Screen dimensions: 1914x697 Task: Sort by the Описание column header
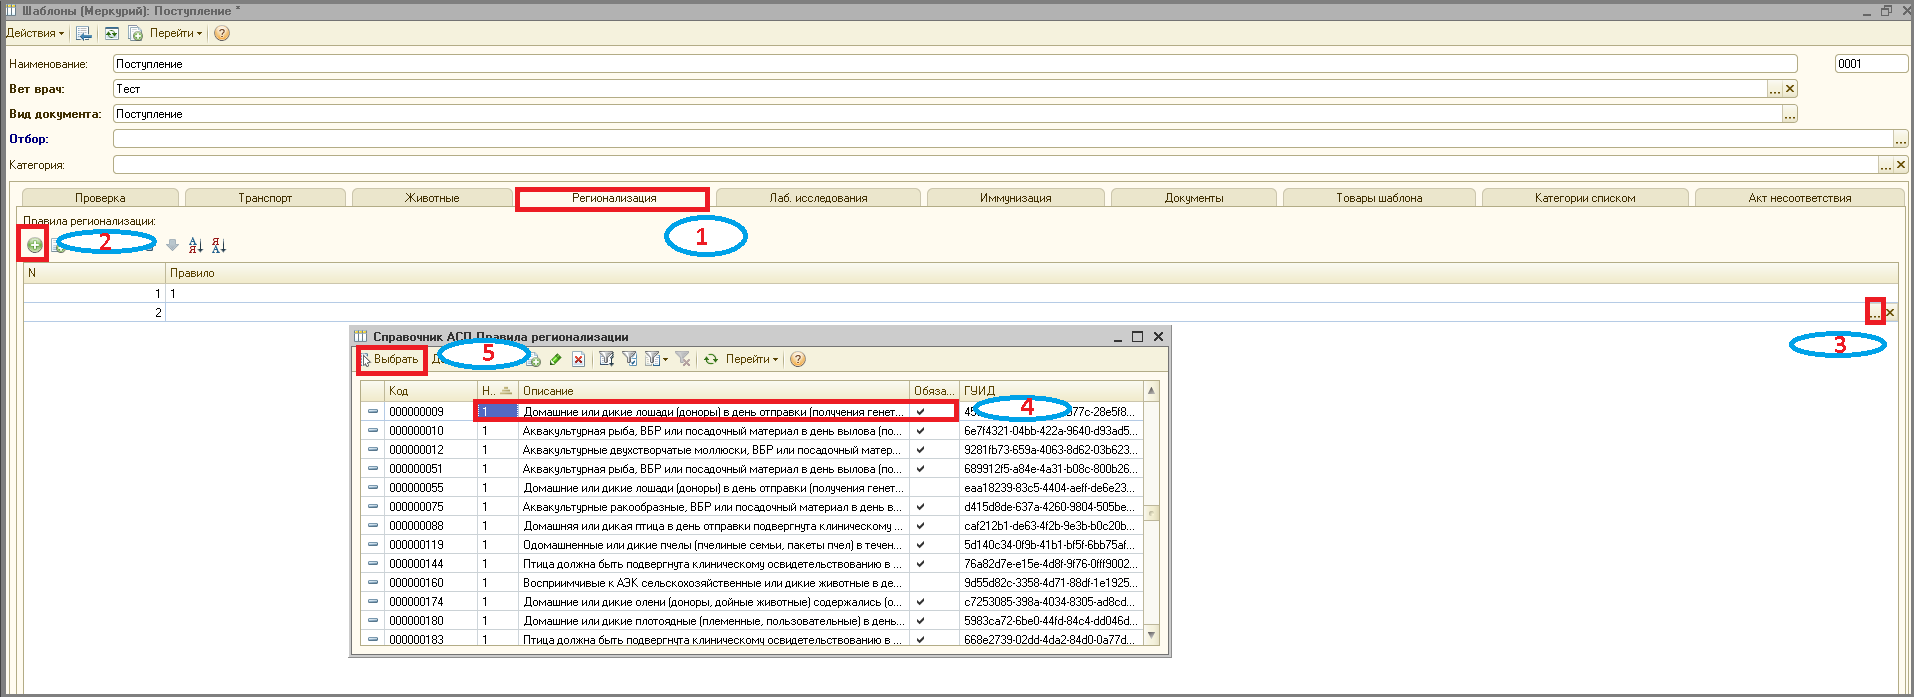pyautogui.click(x=714, y=391)
